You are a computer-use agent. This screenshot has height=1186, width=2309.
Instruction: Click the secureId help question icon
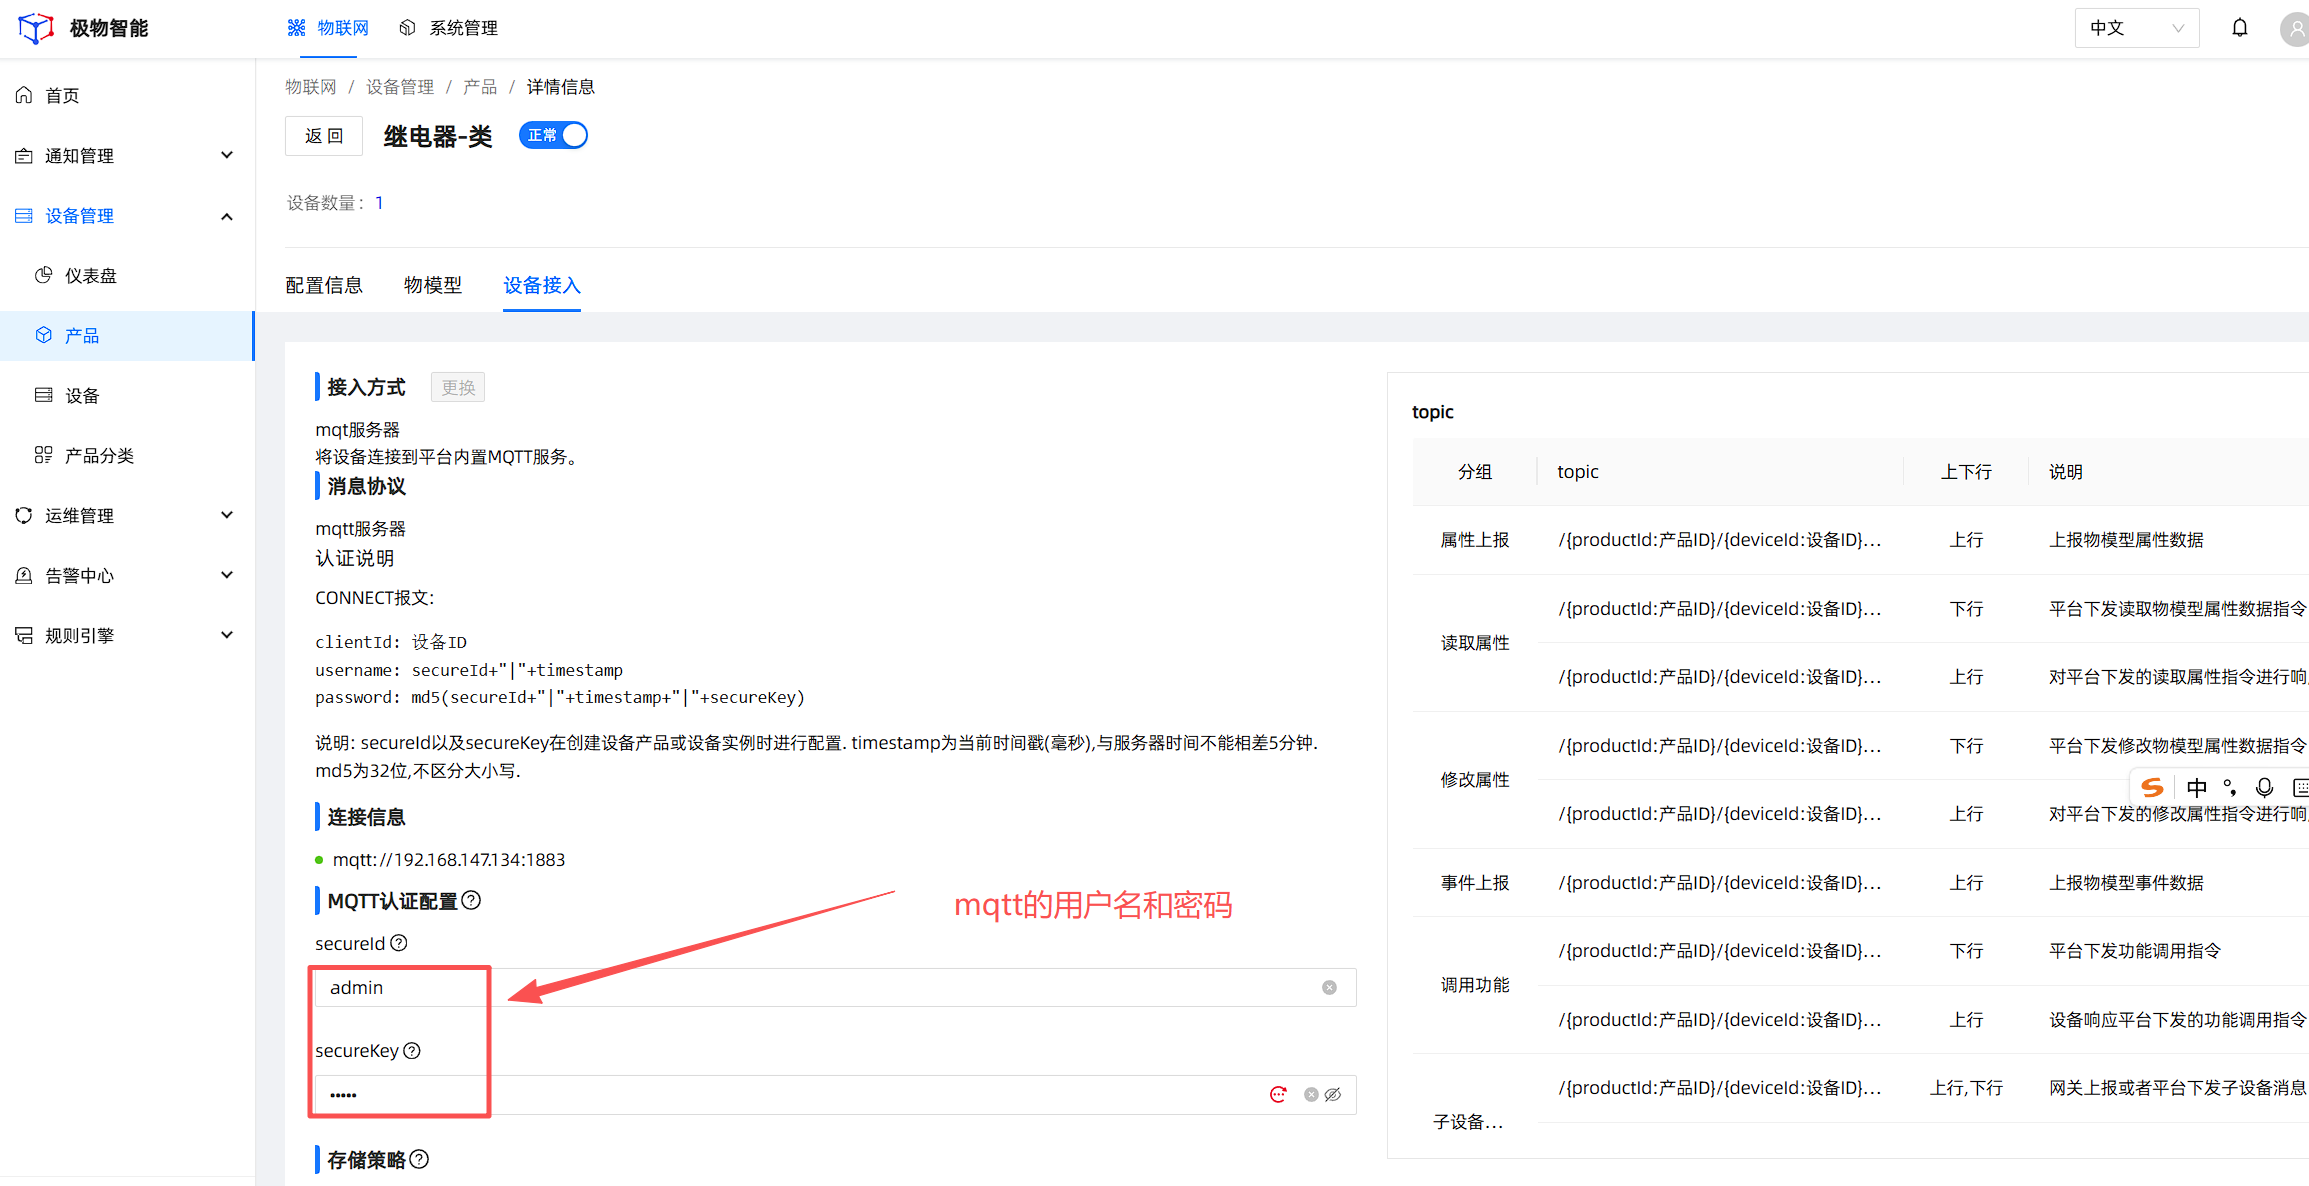[399, 943]
